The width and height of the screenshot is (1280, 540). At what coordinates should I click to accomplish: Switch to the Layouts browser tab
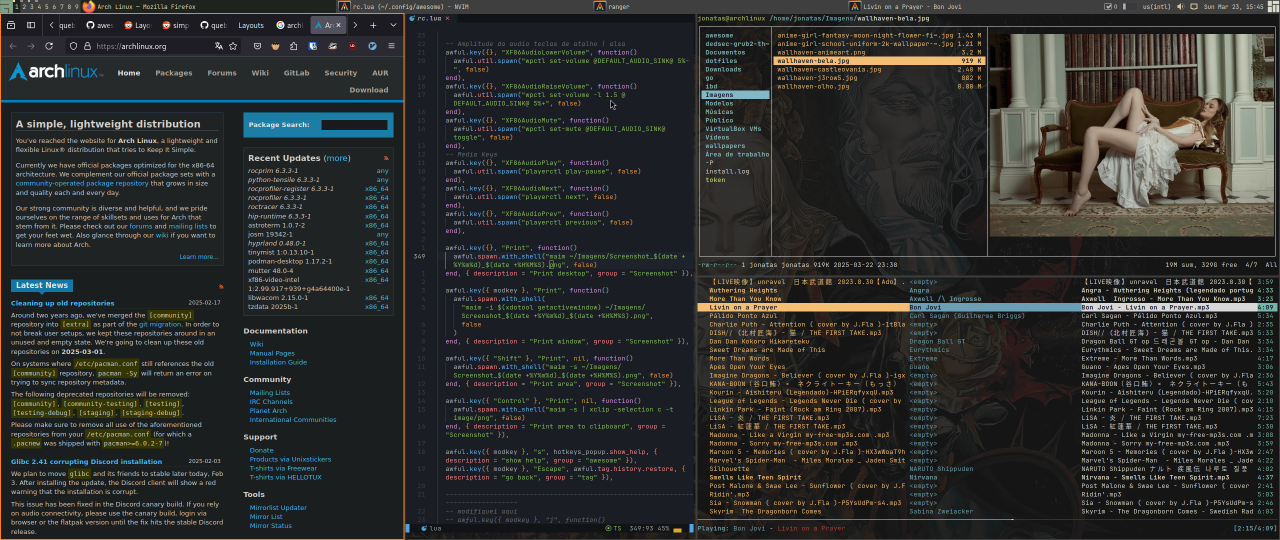coord(251,25)
